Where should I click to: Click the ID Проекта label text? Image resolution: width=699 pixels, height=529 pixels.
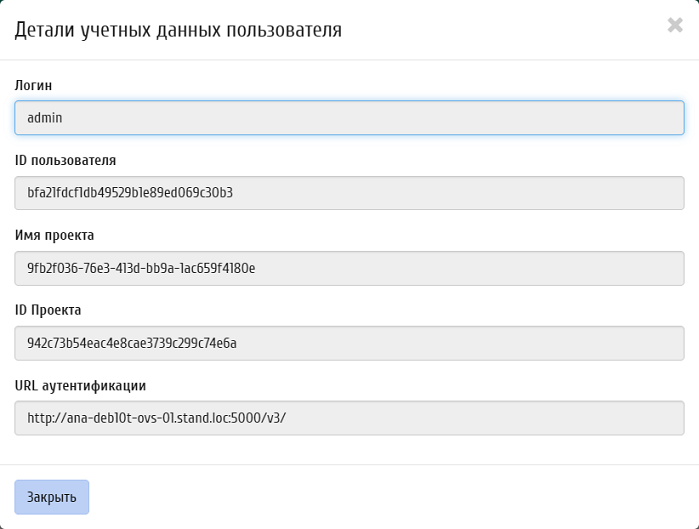click(x=48, y=310)
